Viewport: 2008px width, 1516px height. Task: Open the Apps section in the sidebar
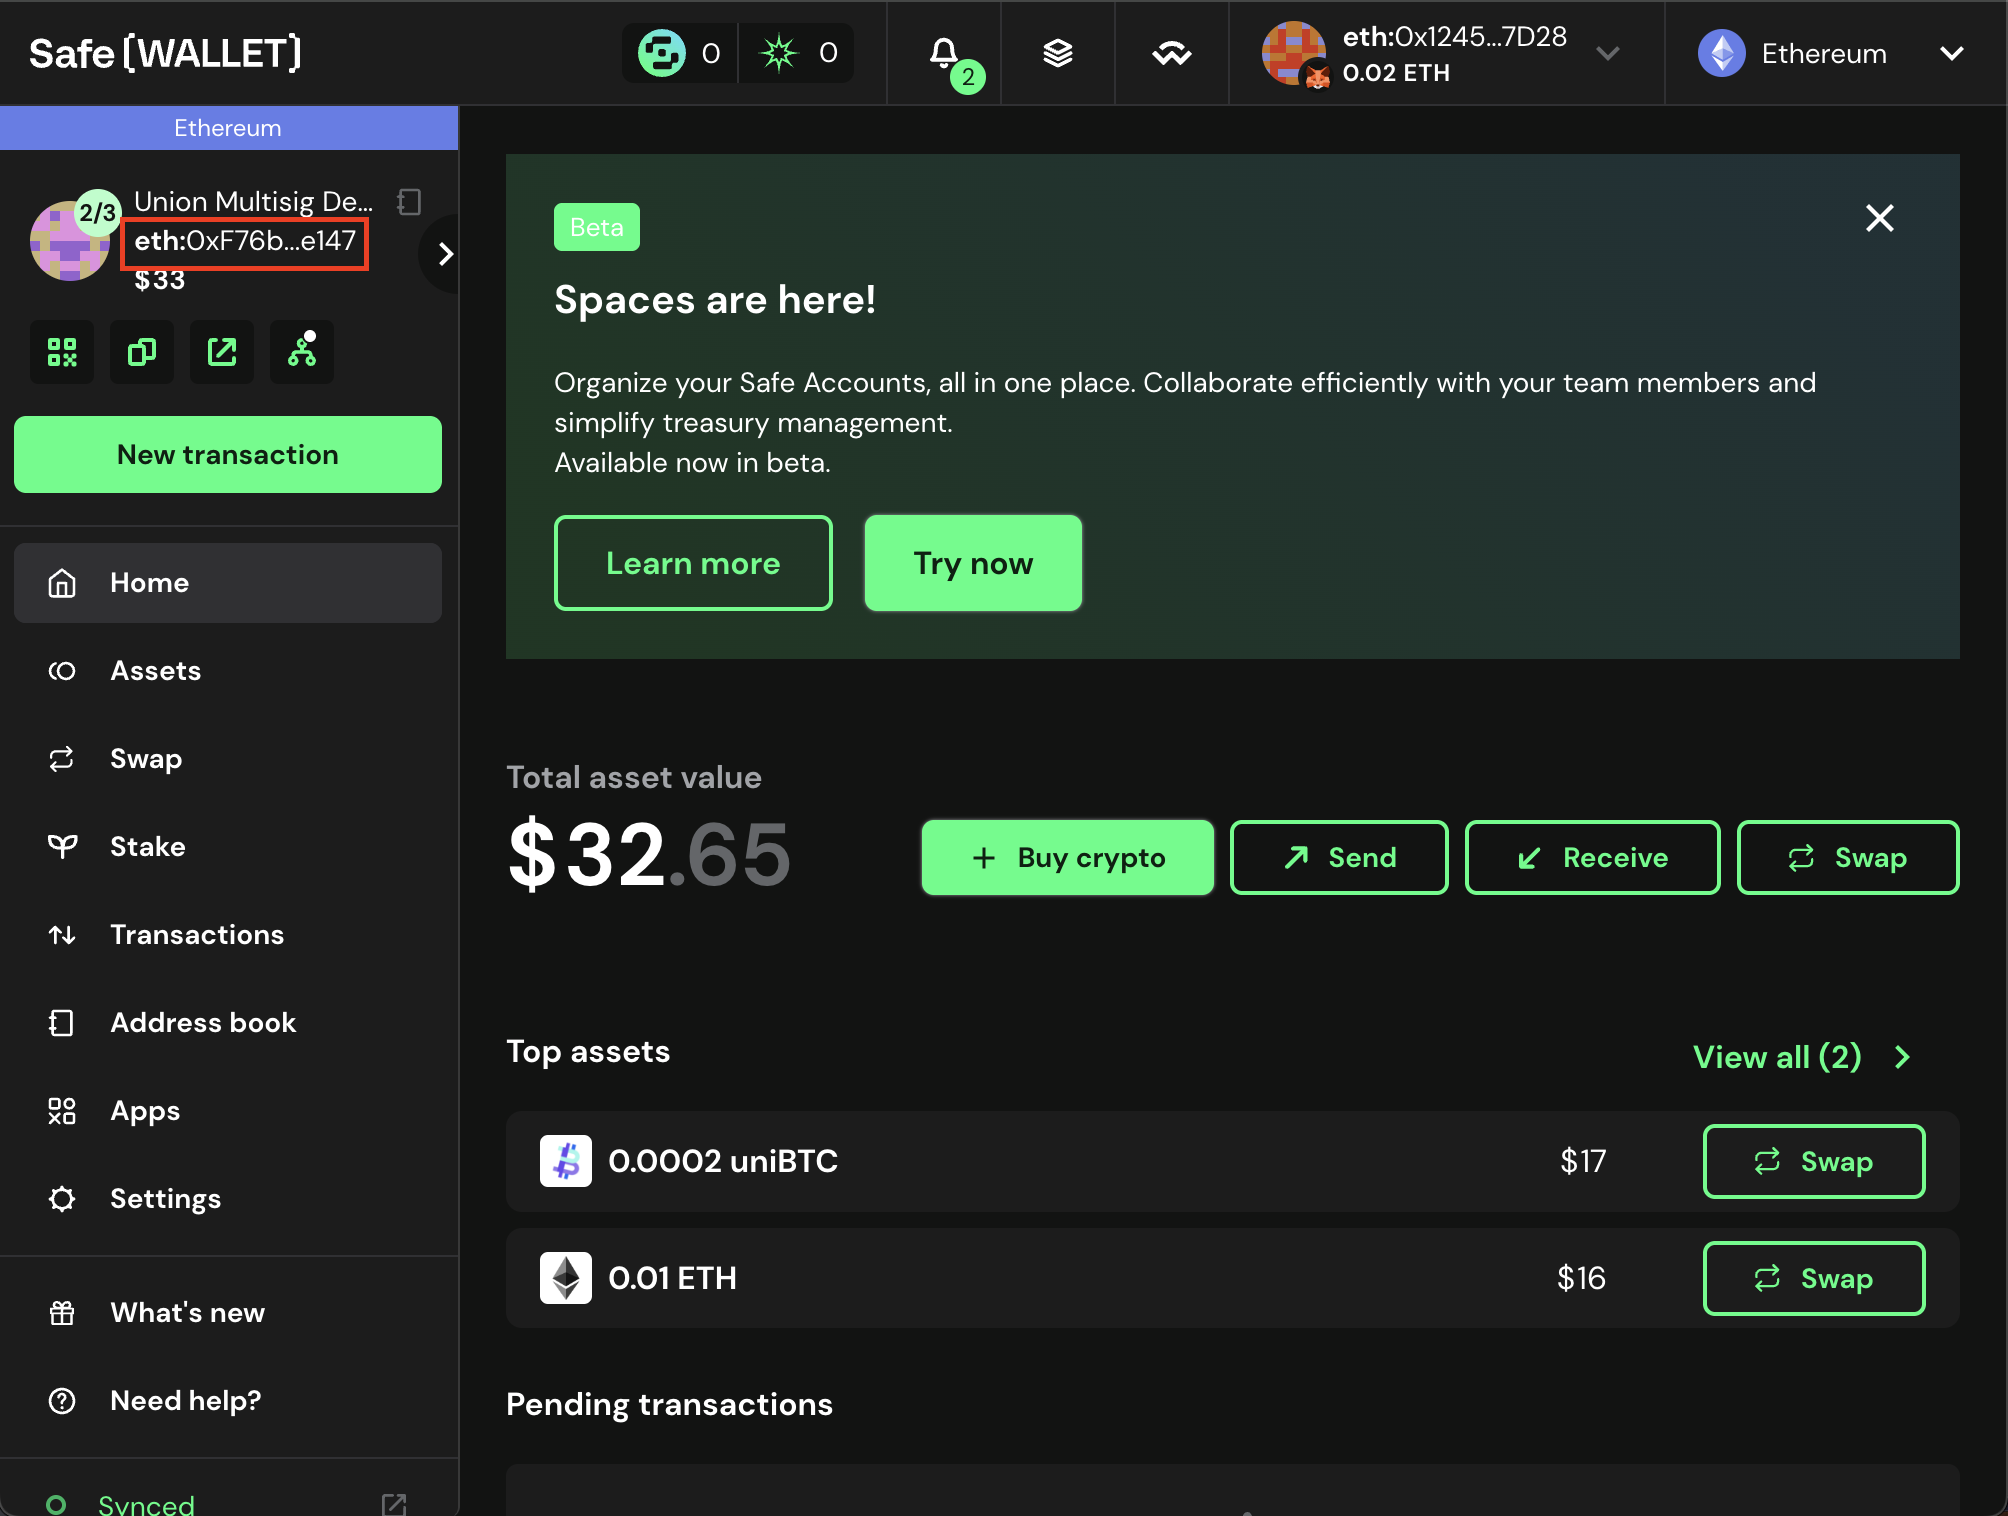coord(144,1110)
